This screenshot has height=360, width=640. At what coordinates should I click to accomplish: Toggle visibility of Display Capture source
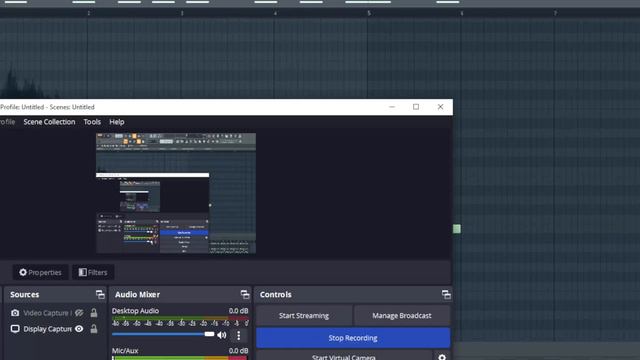tap(79, 329)
